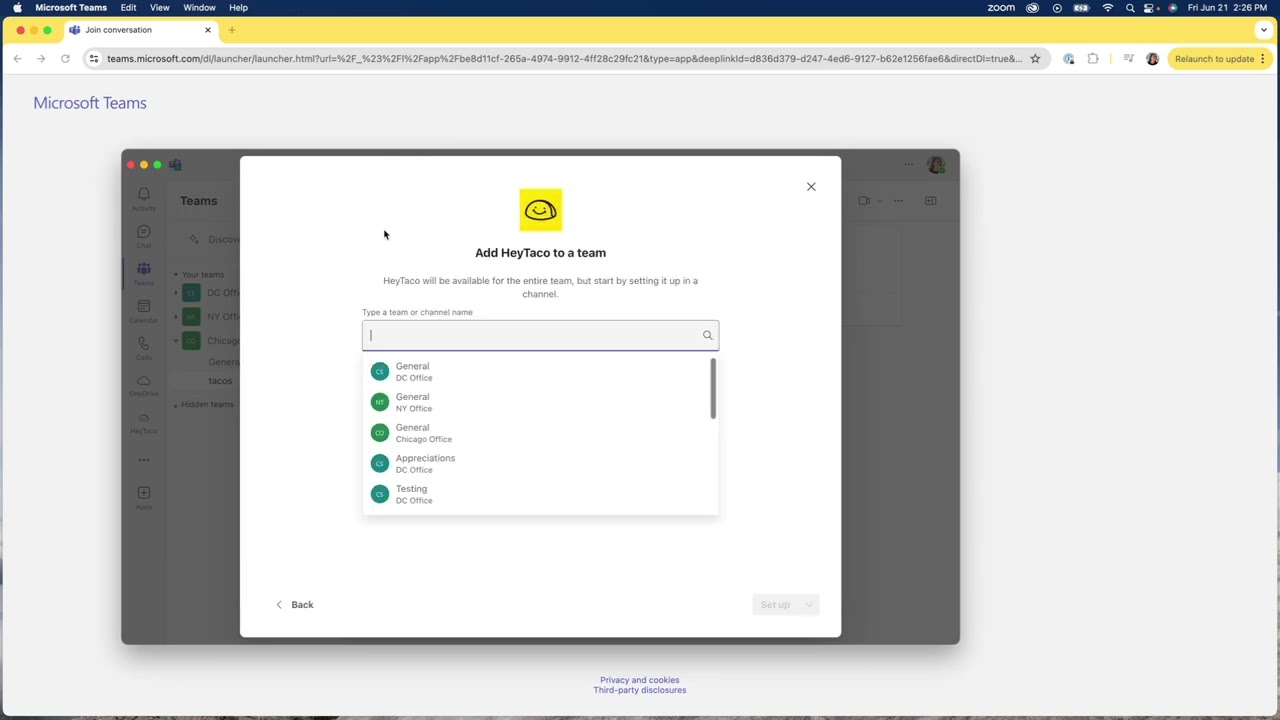Open HeyTaco app in the Teams sidebar
1280x720 pixels.
coord(144,423)
